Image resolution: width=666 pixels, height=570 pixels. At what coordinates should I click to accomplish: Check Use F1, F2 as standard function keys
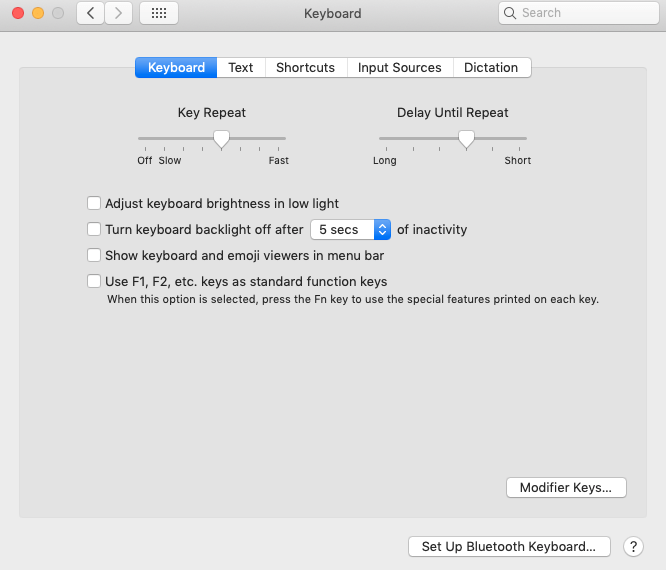(x=95, y=281)
